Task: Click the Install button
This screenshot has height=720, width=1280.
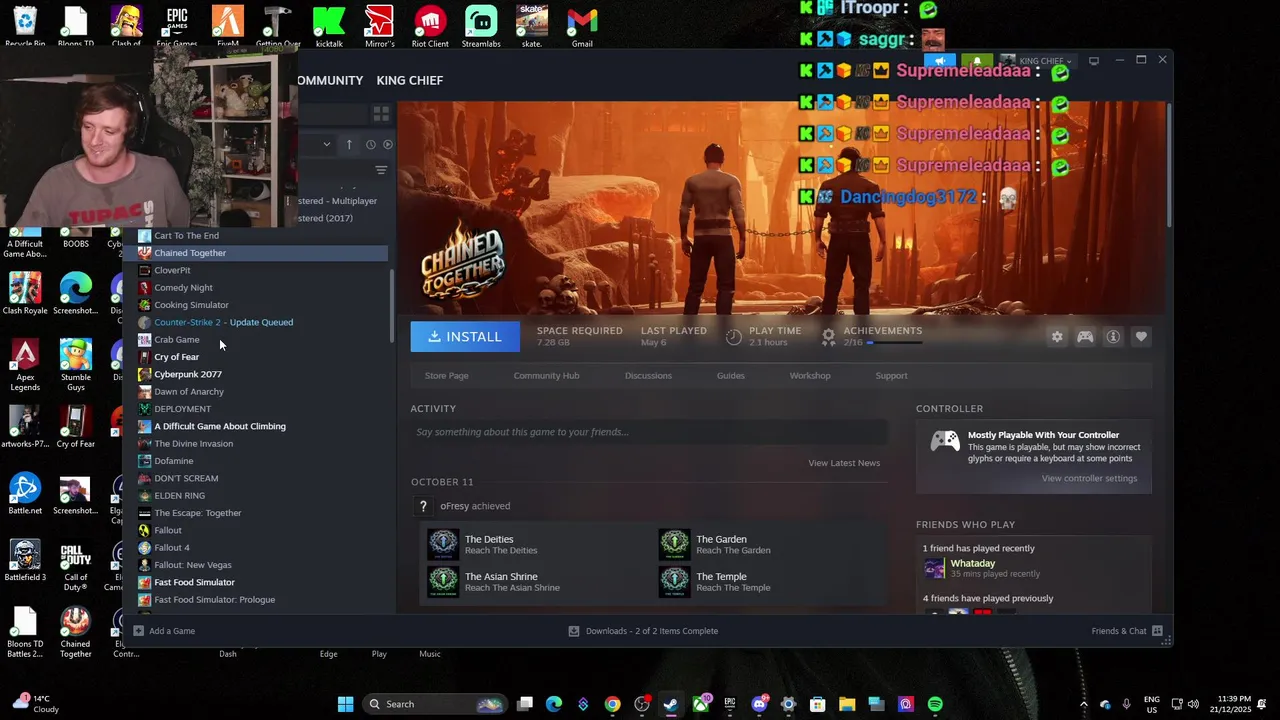Action: 465,337
